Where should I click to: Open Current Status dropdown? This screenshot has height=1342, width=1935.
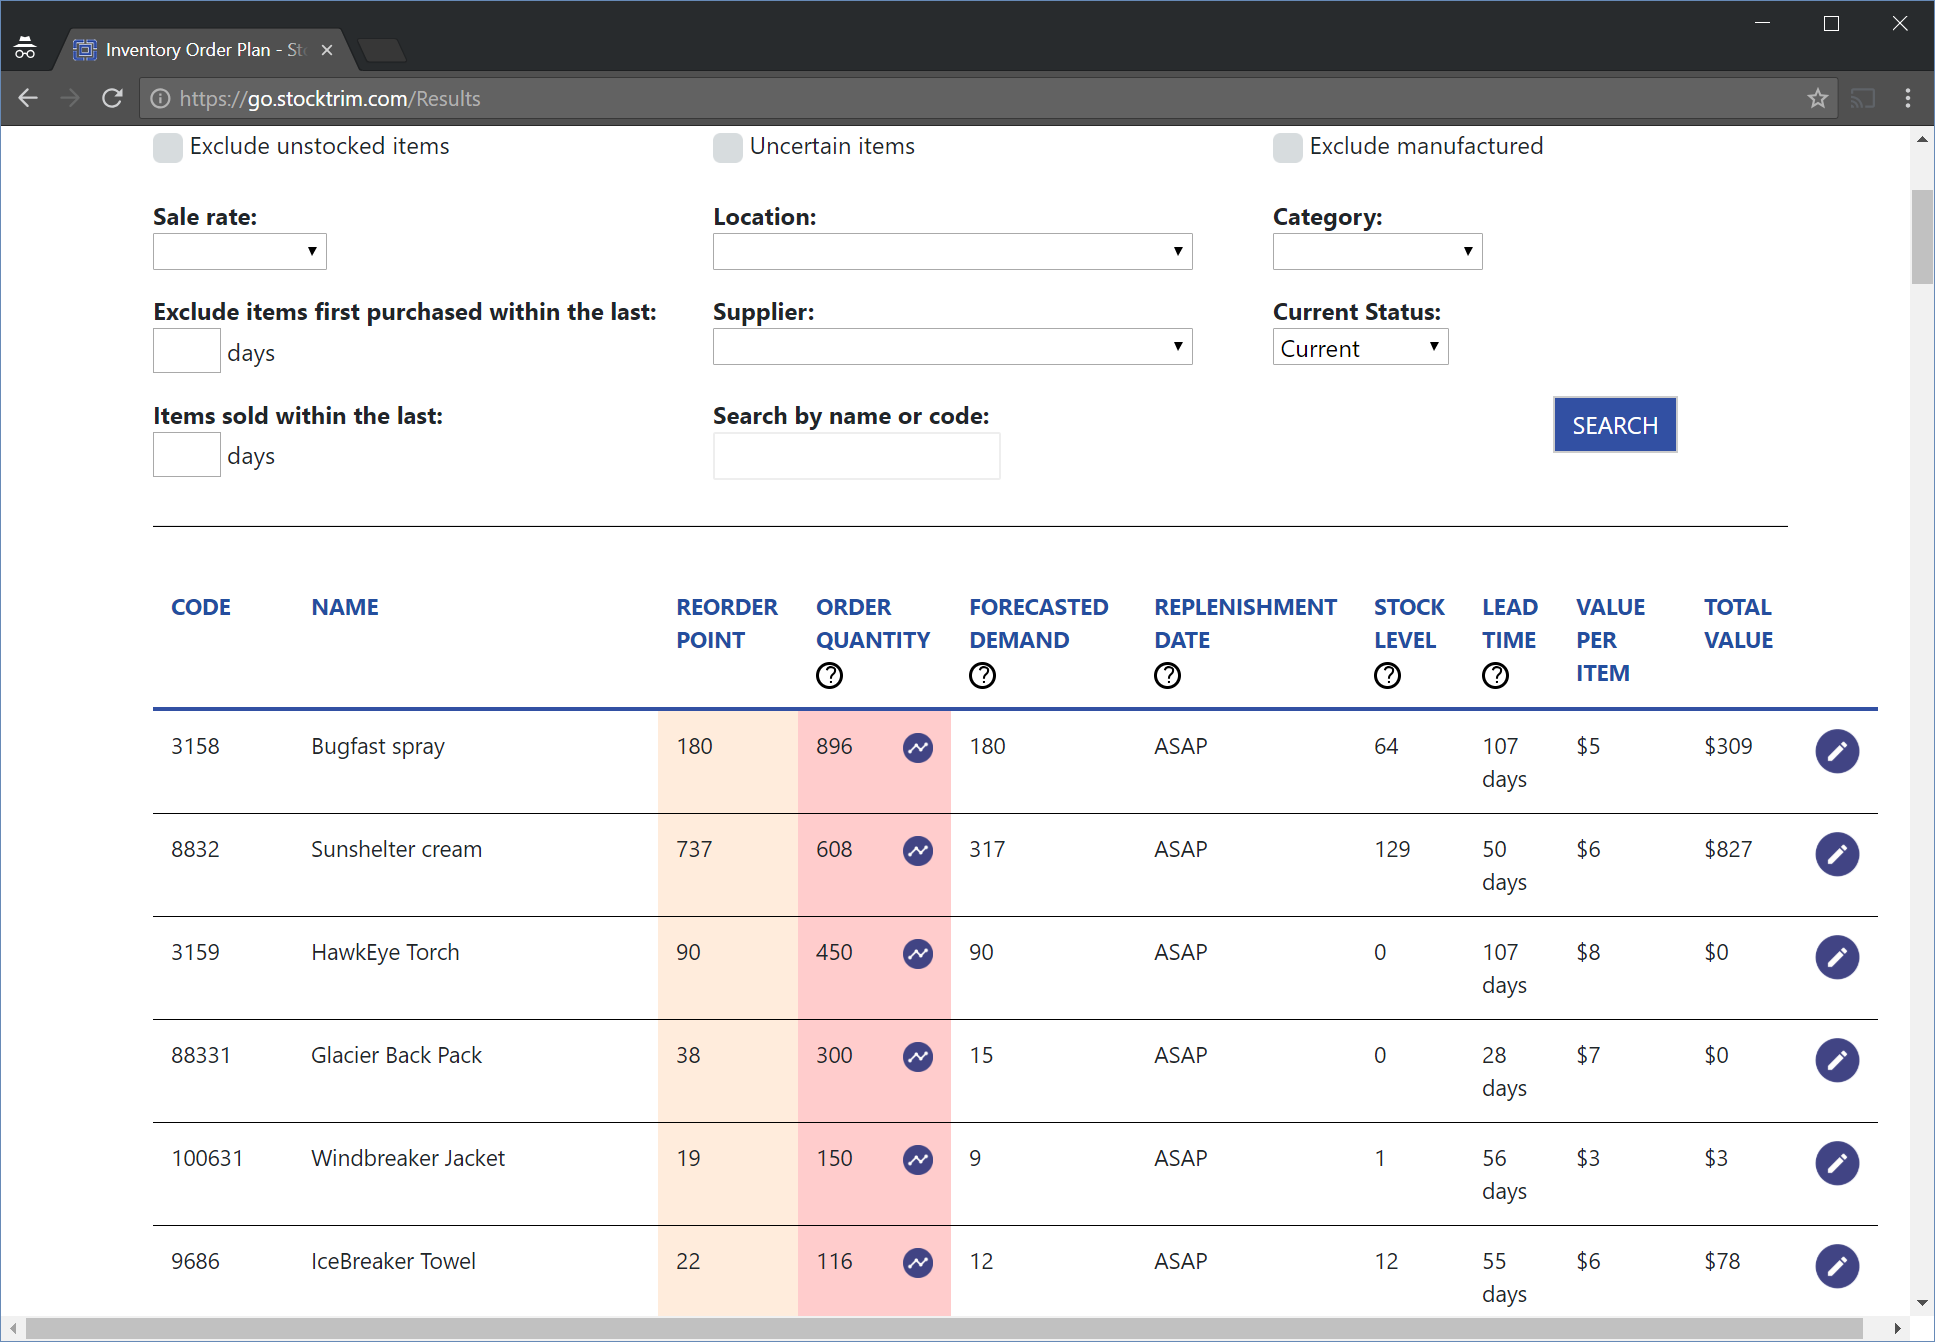tap(1359, 348)
